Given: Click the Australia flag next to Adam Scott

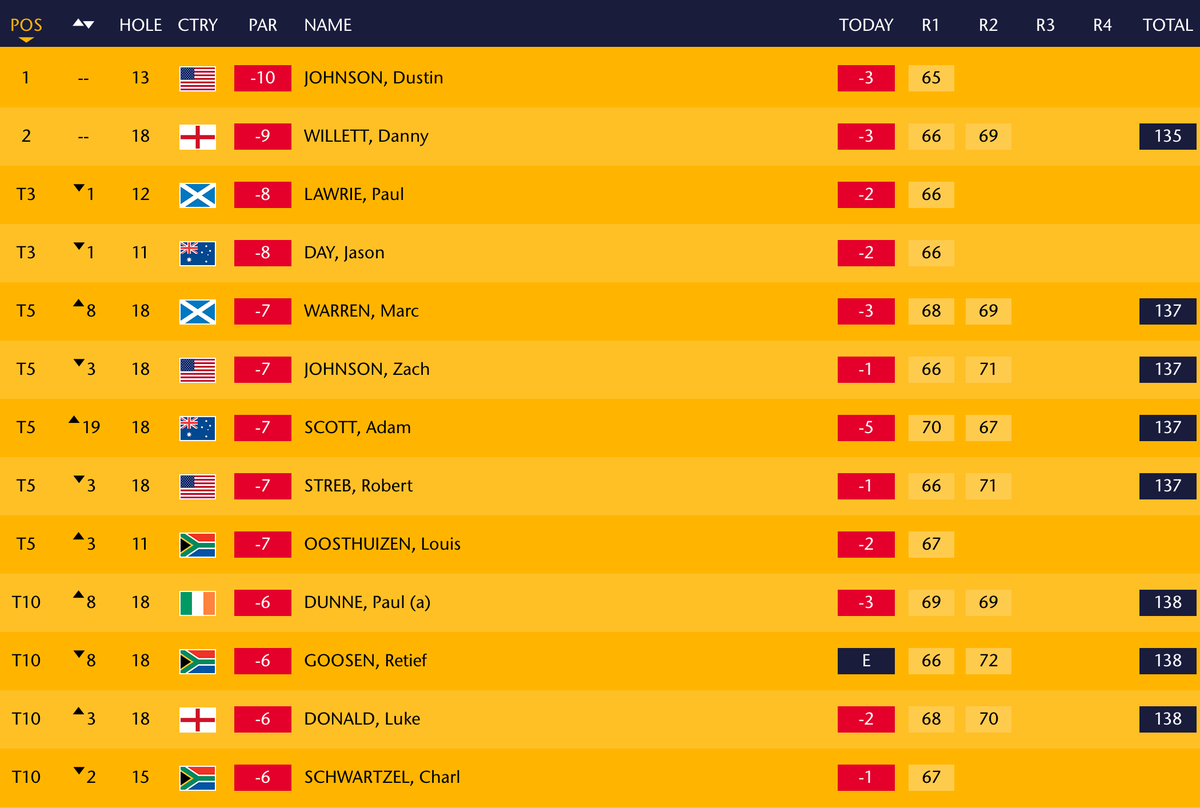Looking at the screenshot, I should [x=197, y=427].
